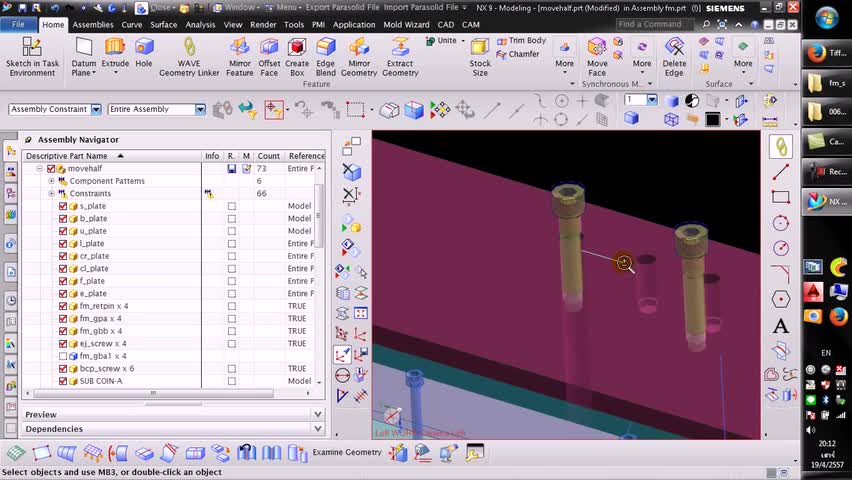Toggle fm_retpin x 4 checkbox
The width and height of the screenshot is (852, 480).
(x=63, y=306)
